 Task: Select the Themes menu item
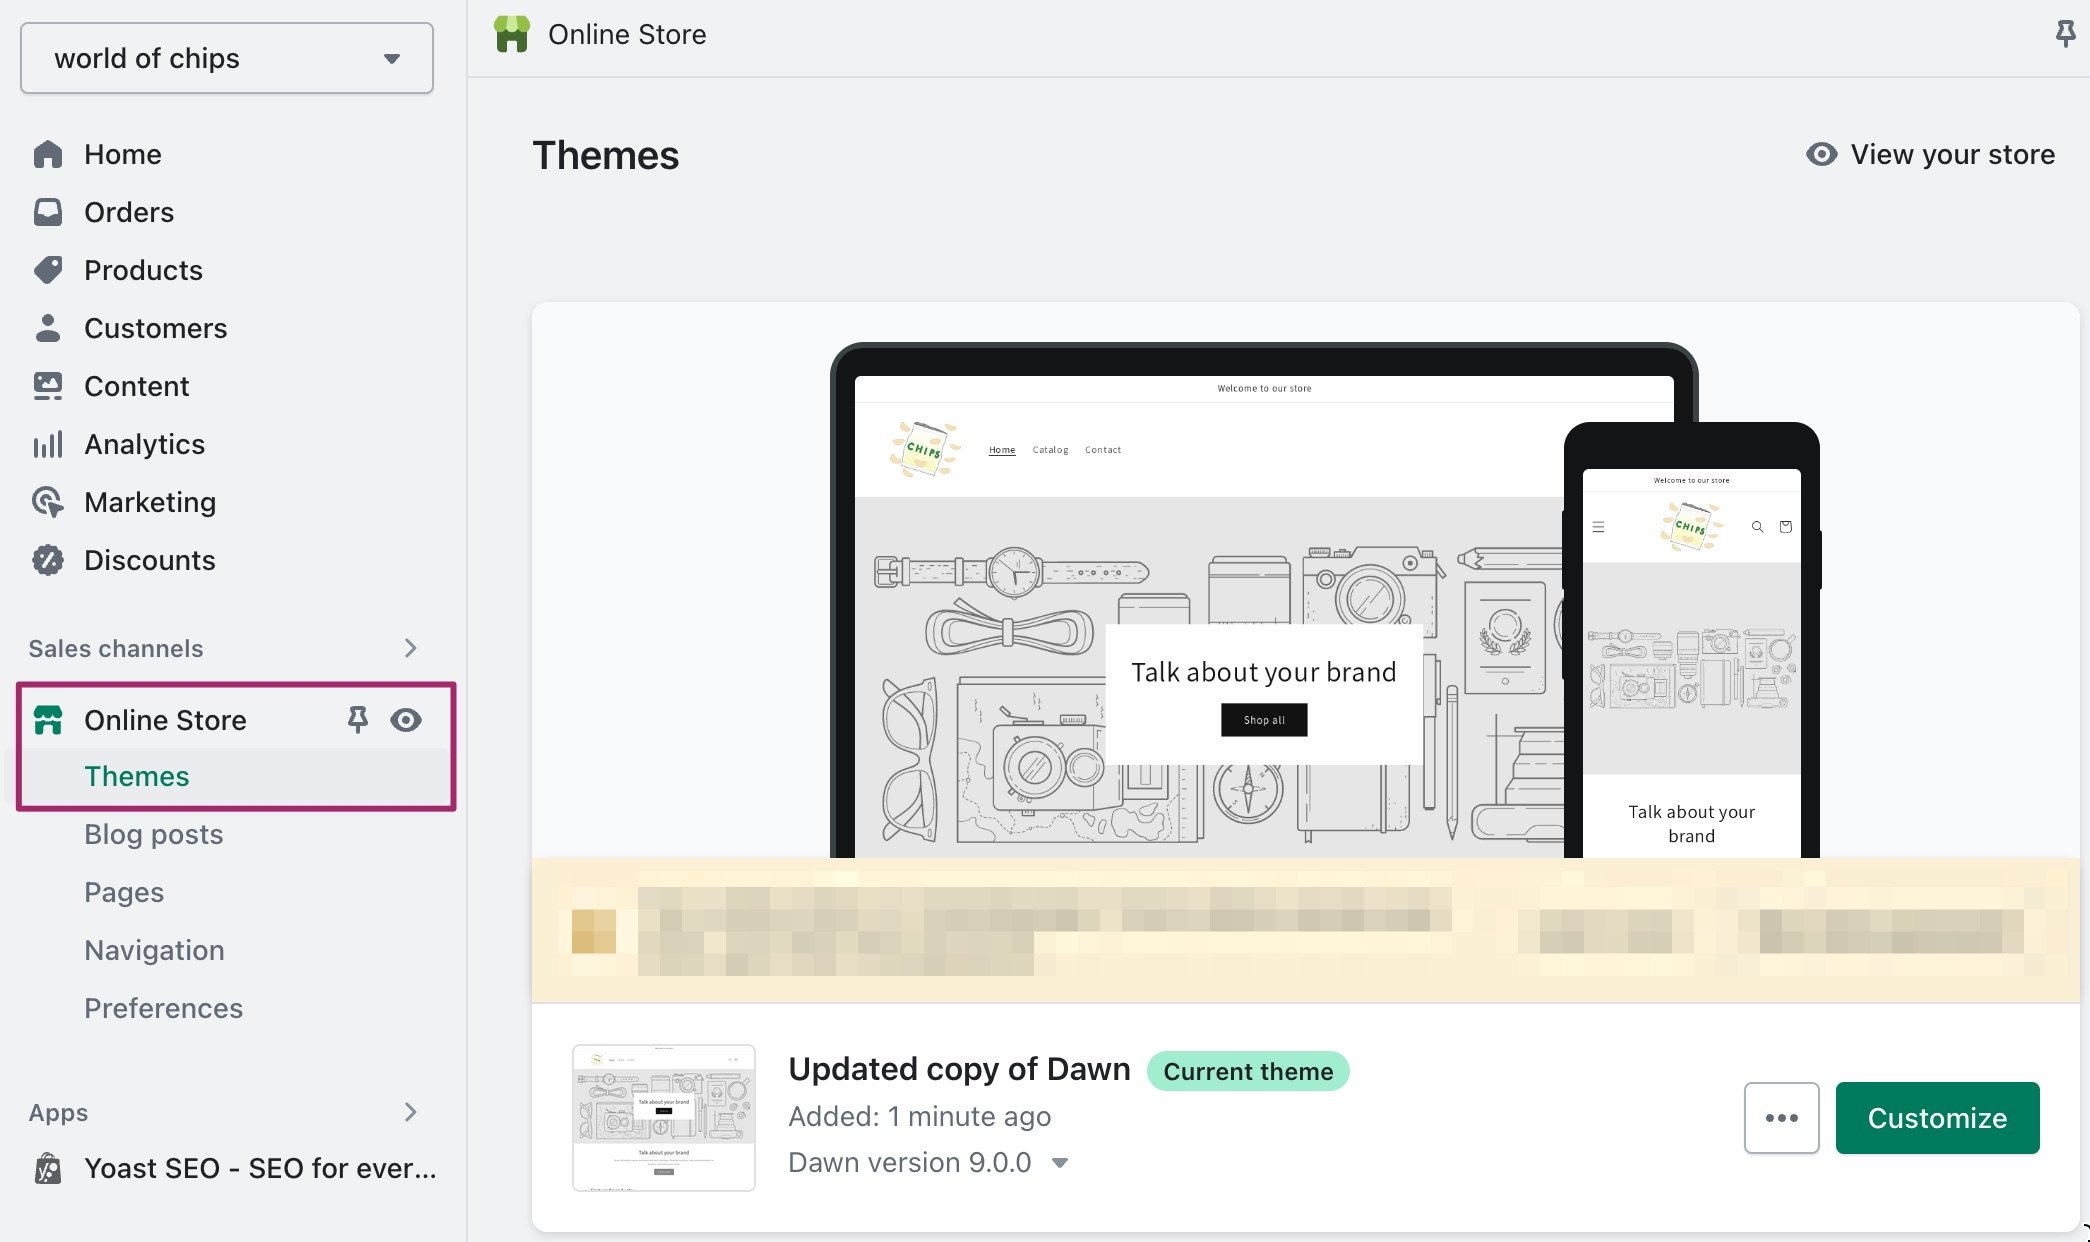(x=136, y=775)
